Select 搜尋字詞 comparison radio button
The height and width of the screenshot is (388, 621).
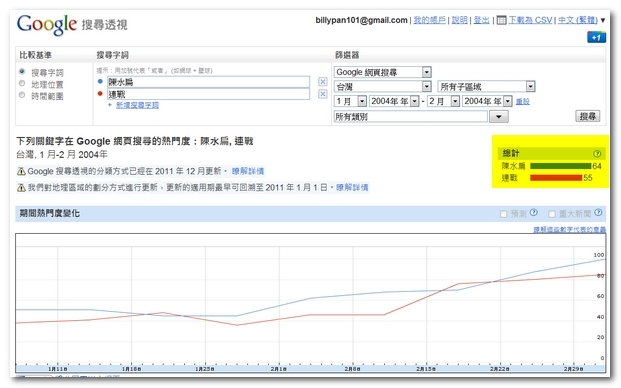pos(22,72)
